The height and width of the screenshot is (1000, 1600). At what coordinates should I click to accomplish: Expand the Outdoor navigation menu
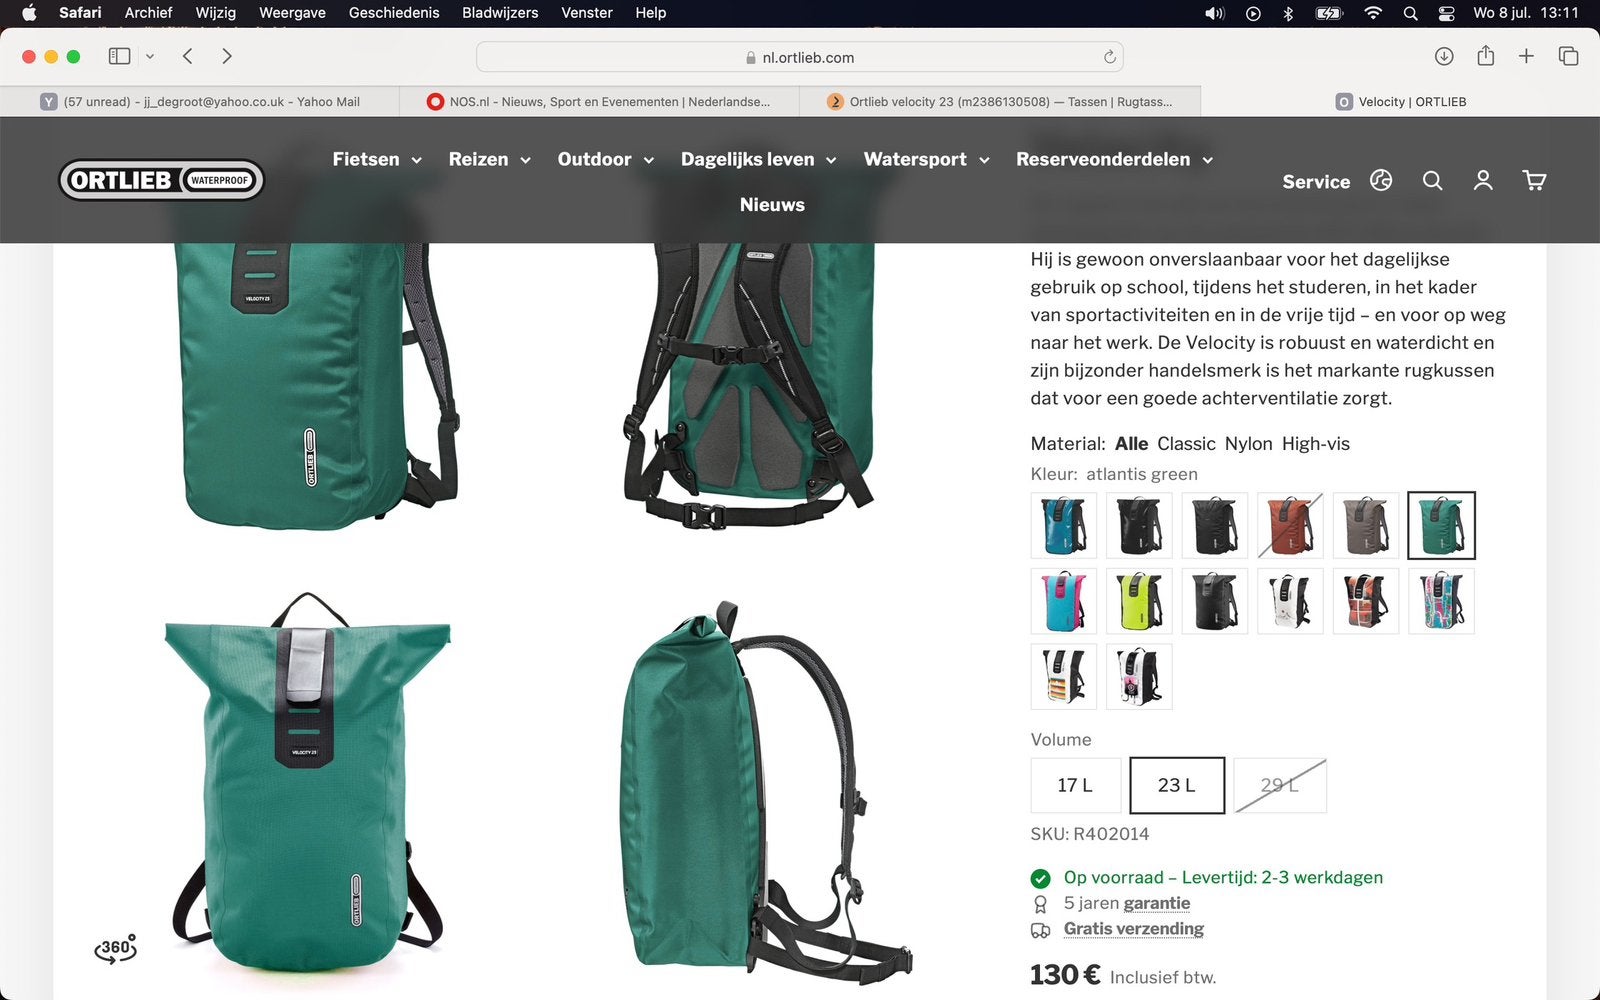pos(605,159)
